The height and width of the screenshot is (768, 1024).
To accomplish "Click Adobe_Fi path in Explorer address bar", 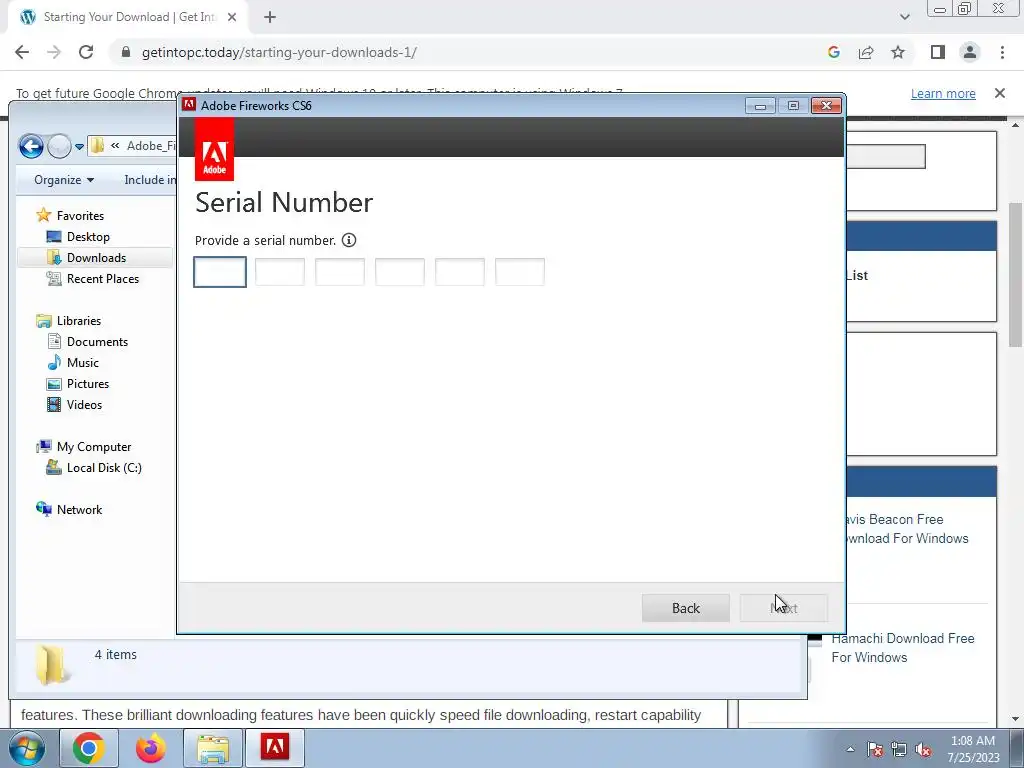I will point(151,146).
